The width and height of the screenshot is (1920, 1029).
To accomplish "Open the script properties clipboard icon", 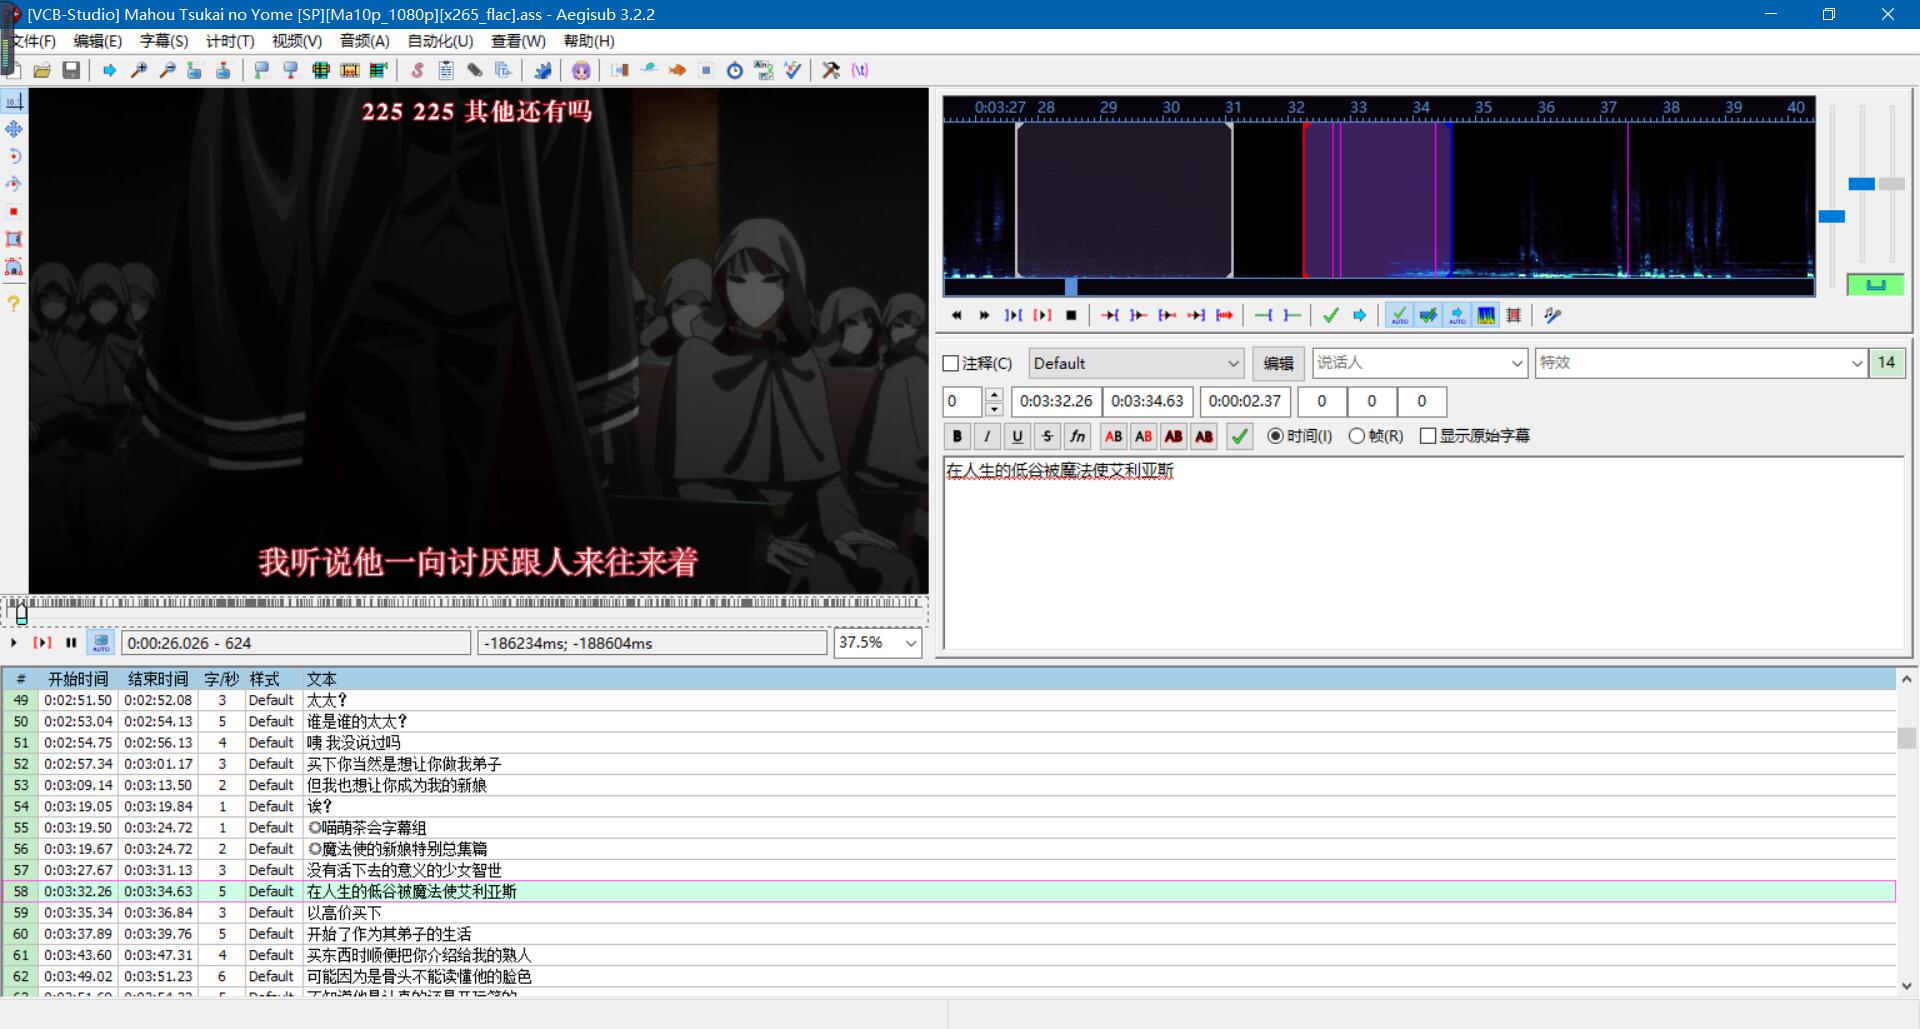I will click(446, 70).
